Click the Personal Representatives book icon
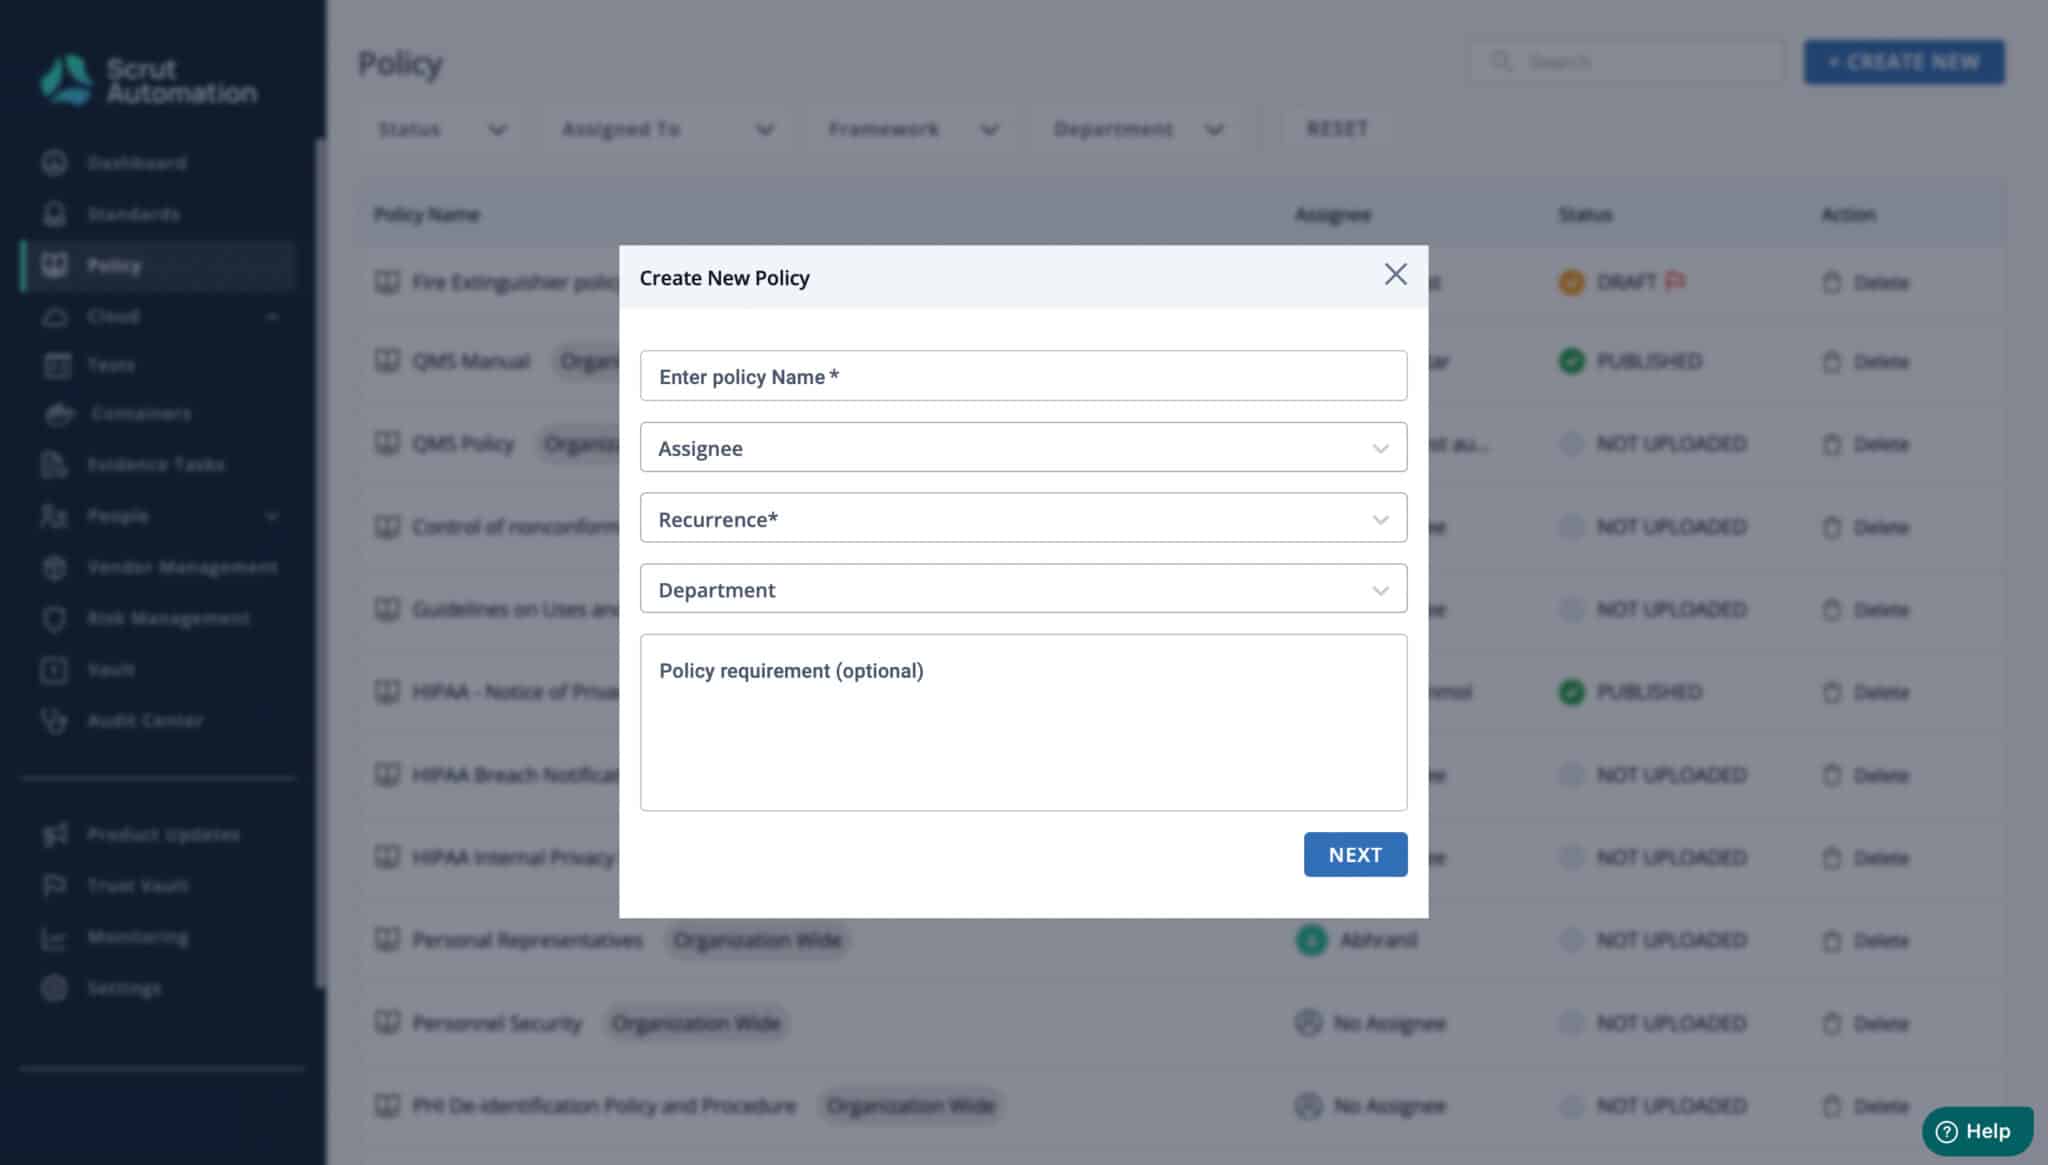Viewport: 2048px width, 1165px height. pos(387,940)
